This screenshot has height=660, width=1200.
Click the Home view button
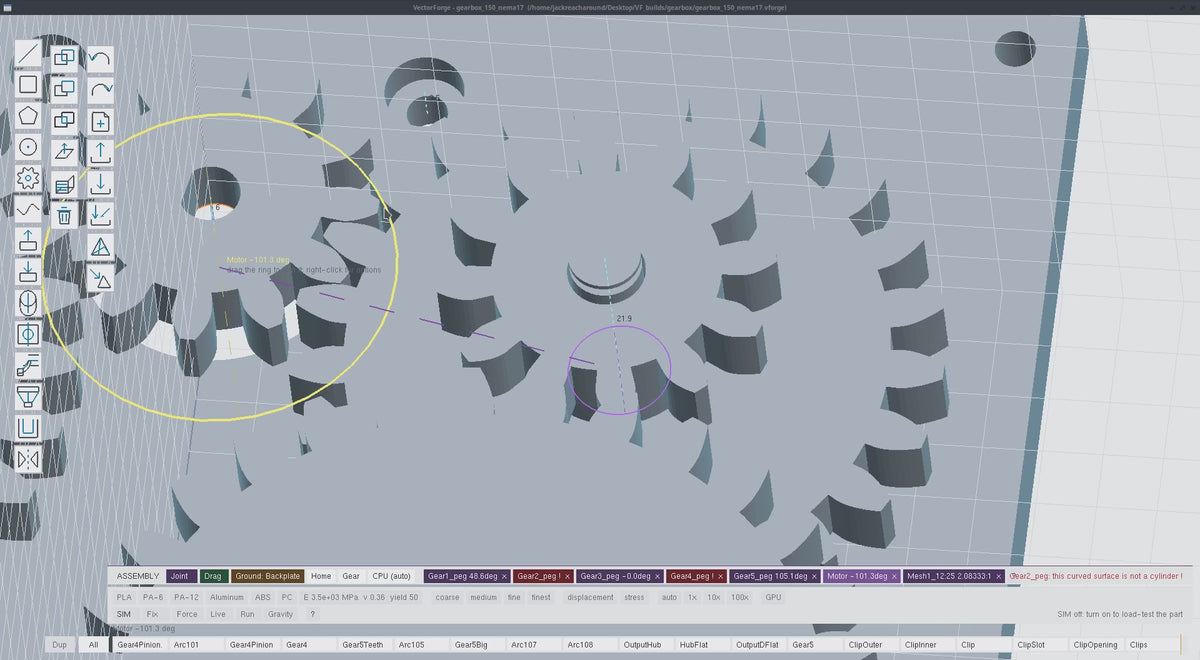click(321, 576)
